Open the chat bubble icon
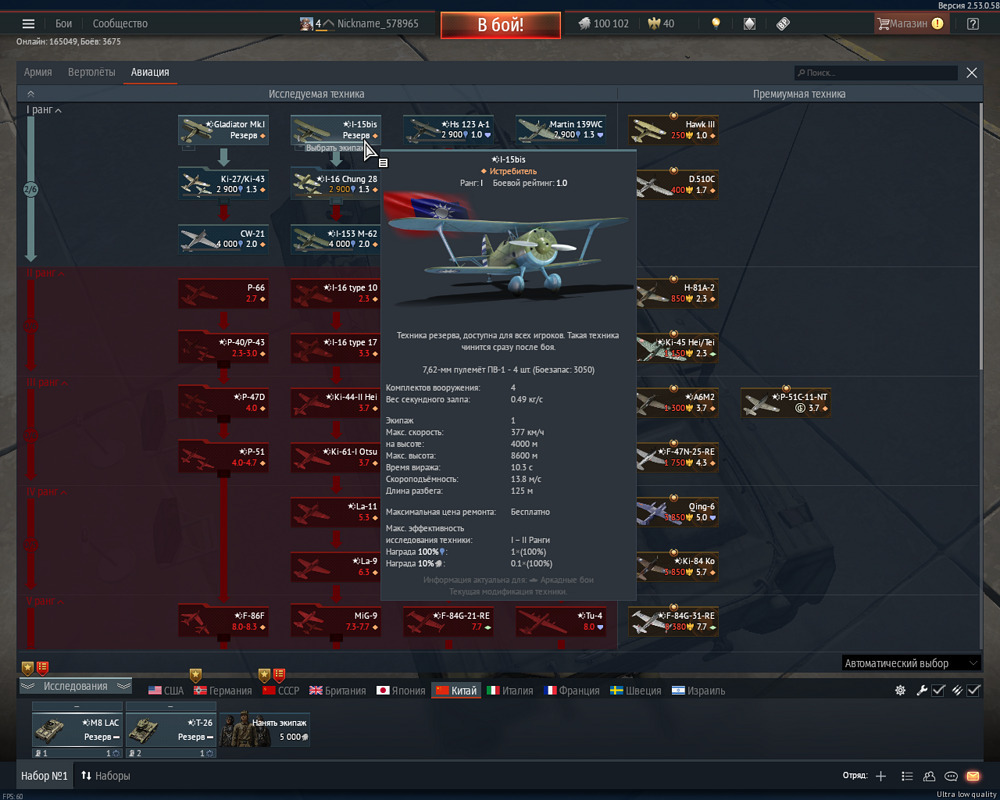Screen dimensions: 1000x800 (951, 776)
